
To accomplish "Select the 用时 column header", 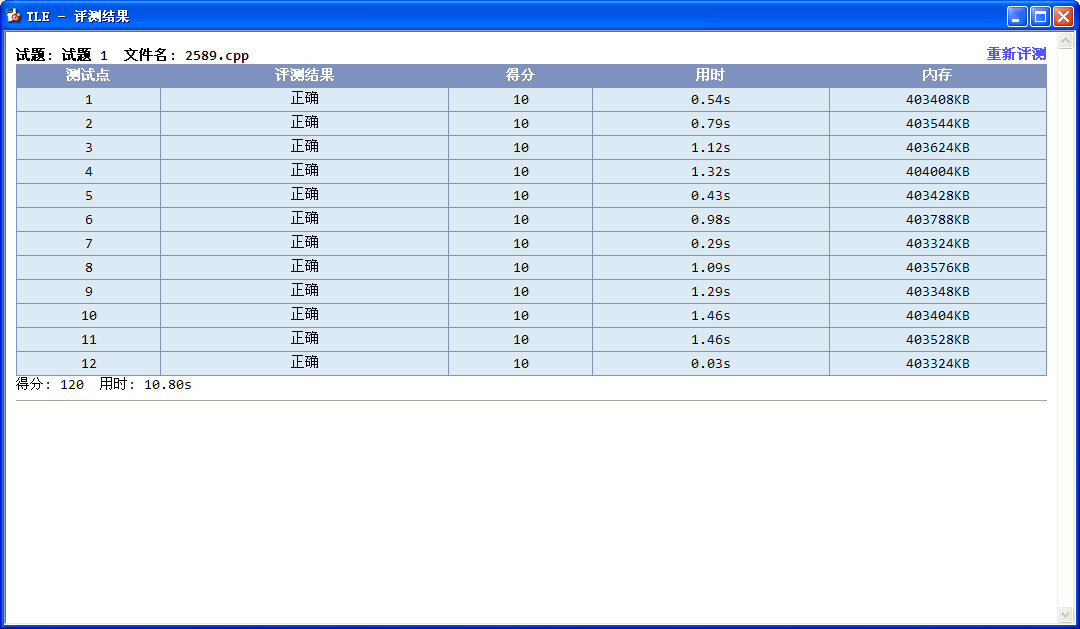I will [x=711, y=75].
